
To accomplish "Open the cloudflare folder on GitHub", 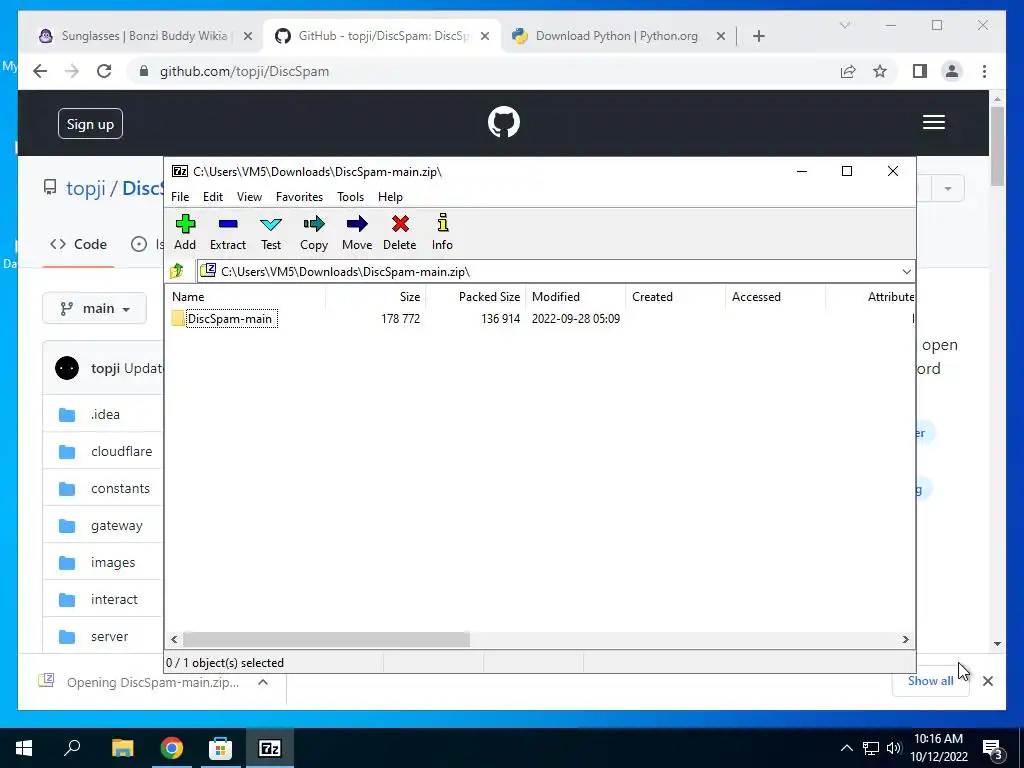I will point(121,451).
